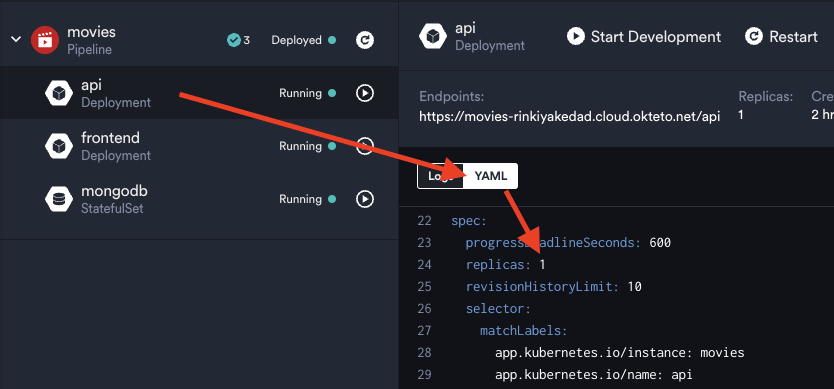Screen dimensions: 834x389
Task: Select the frontend Deployment row
Action: click(x=199, y=146)
